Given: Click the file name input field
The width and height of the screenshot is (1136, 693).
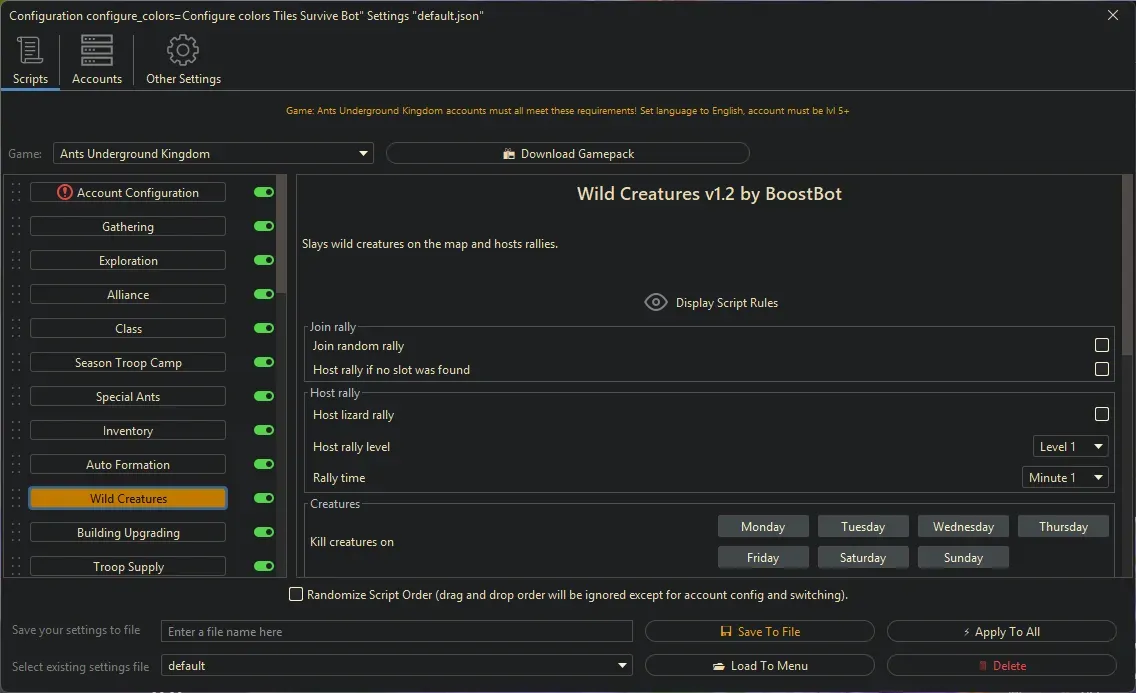Looking at the screenshot, I should 397,632.
